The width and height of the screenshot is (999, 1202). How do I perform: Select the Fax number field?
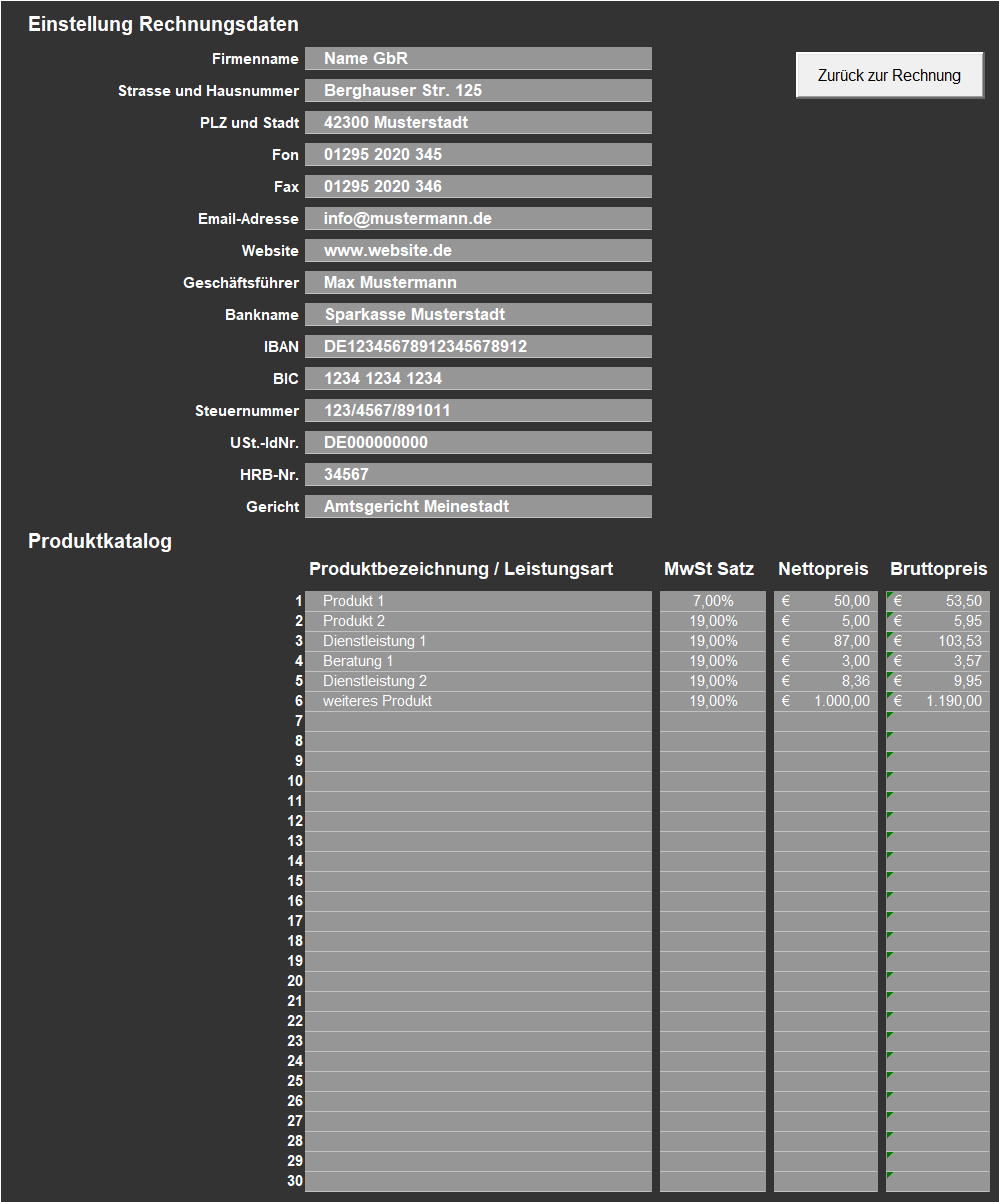tap(478, 187)
